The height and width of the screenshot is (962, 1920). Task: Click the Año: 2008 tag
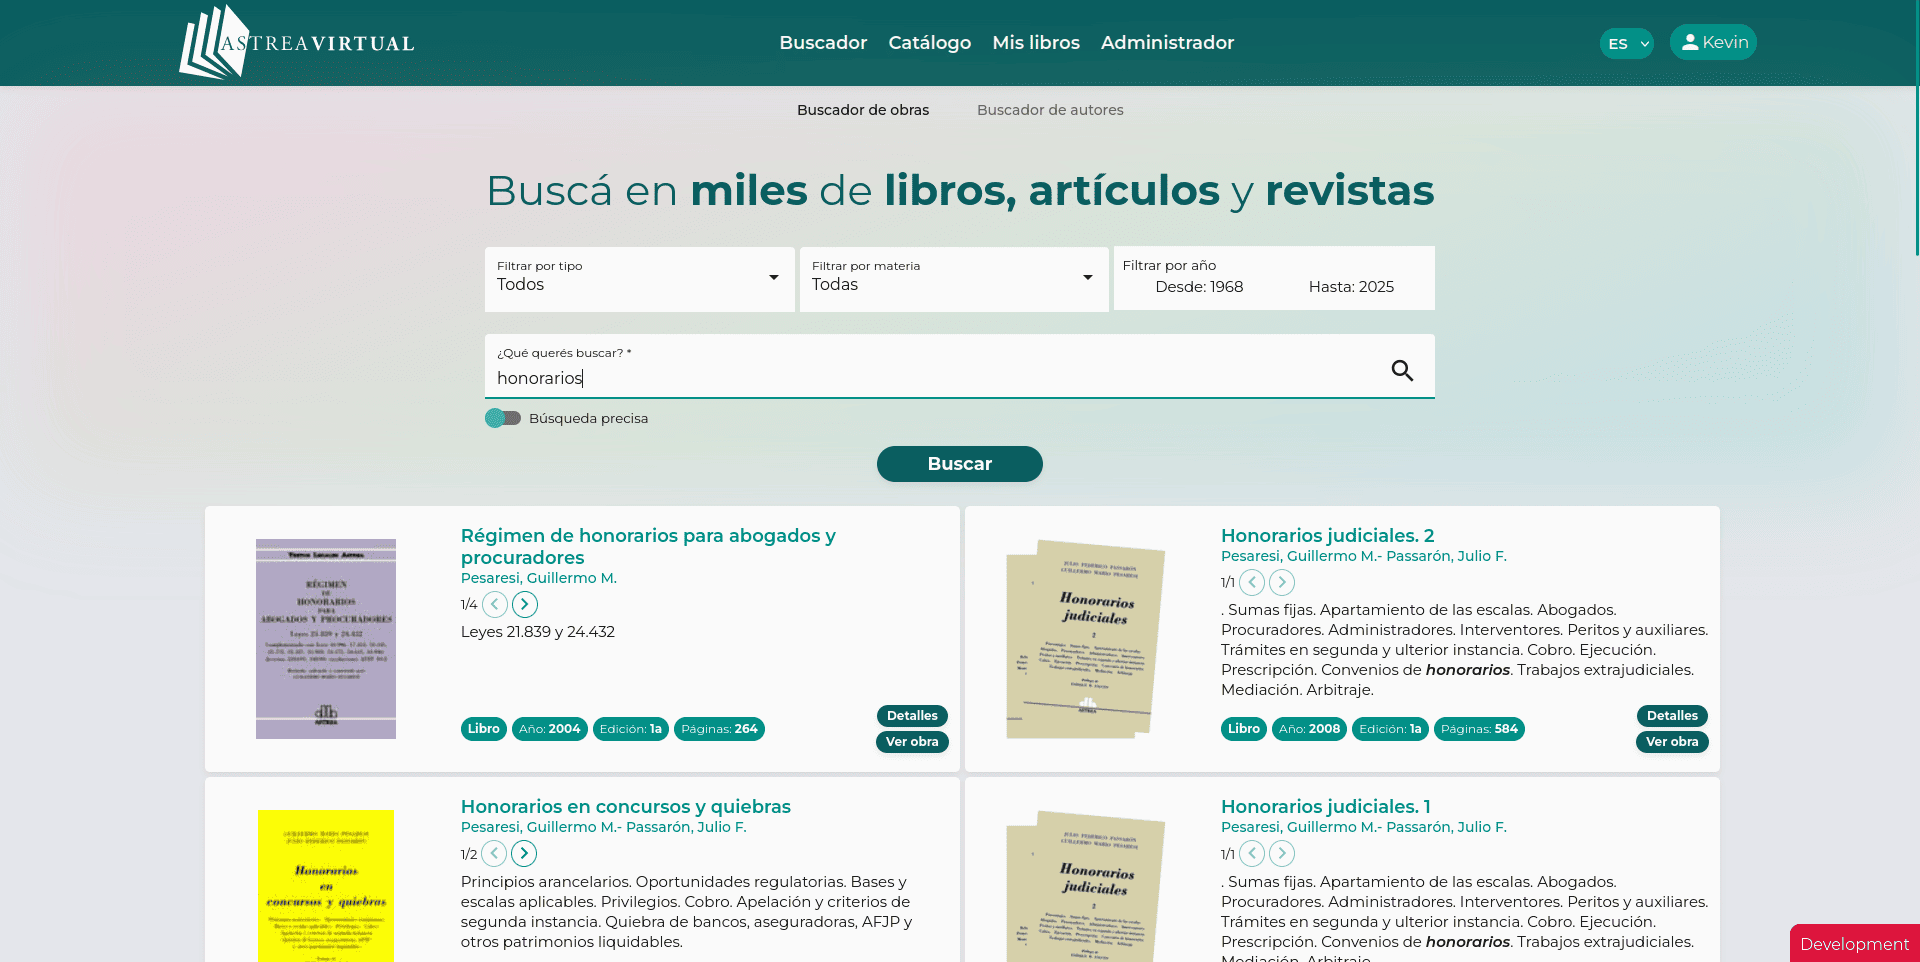coord(1309,729)
